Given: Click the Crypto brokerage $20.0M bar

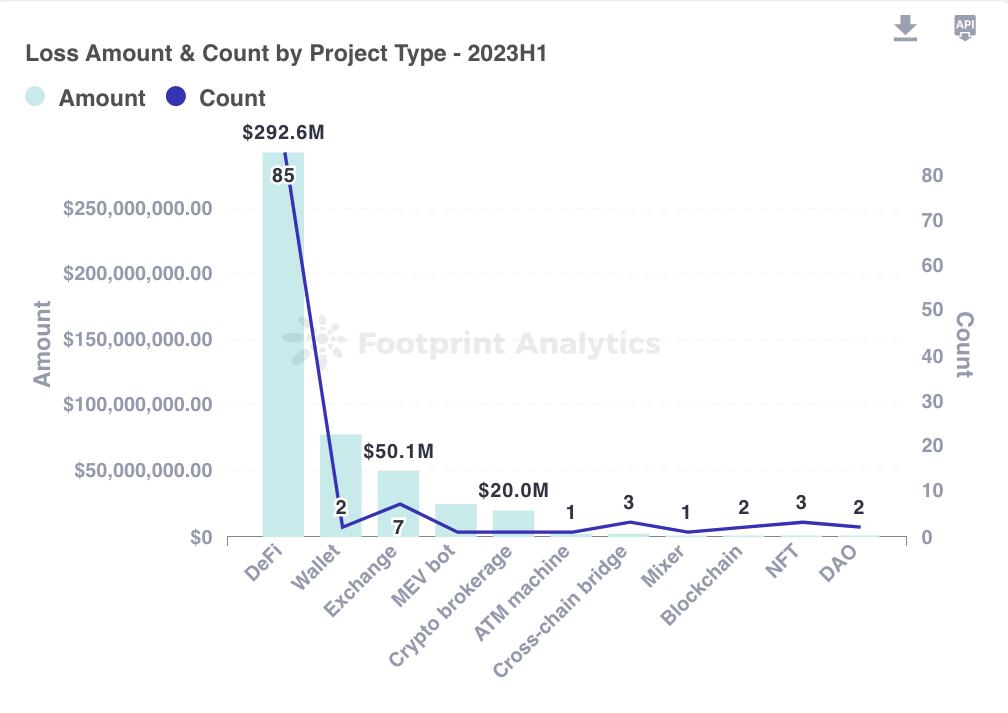Looking at the screenshot, I should 514,523.
